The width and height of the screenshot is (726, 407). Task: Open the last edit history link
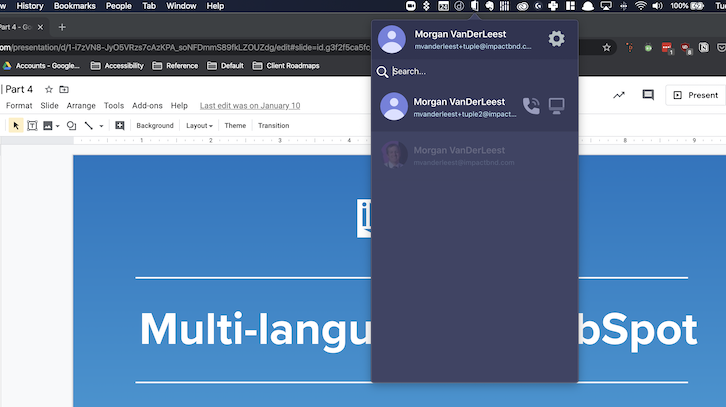coord(249,105)
